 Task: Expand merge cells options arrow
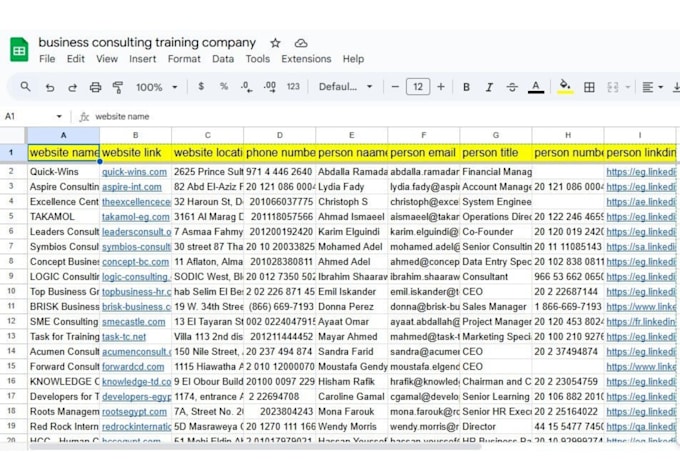pos(628,87)
